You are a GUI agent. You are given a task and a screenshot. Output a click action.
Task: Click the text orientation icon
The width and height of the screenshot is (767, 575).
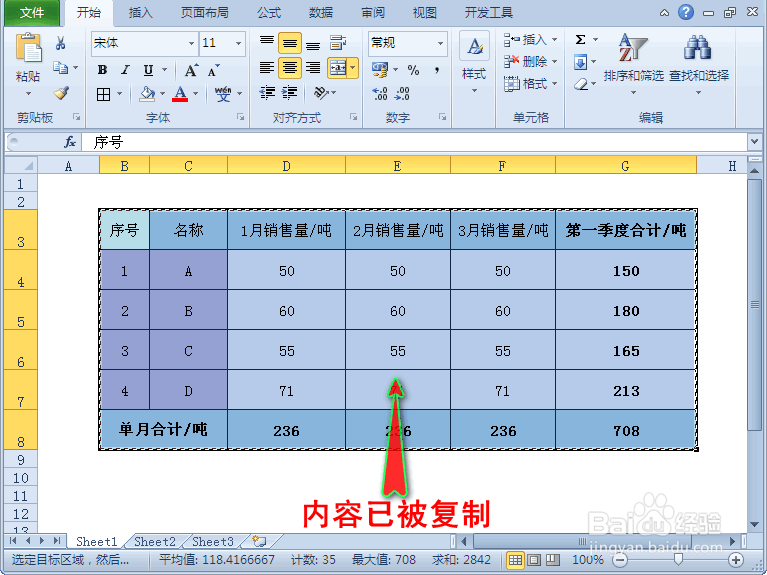coord(320,92)
